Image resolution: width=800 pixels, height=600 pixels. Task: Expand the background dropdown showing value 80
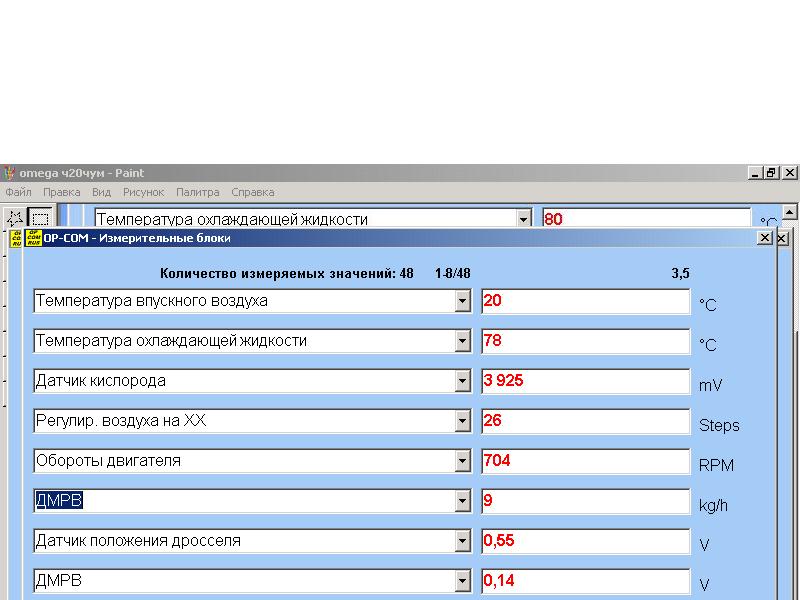(523, 219)
